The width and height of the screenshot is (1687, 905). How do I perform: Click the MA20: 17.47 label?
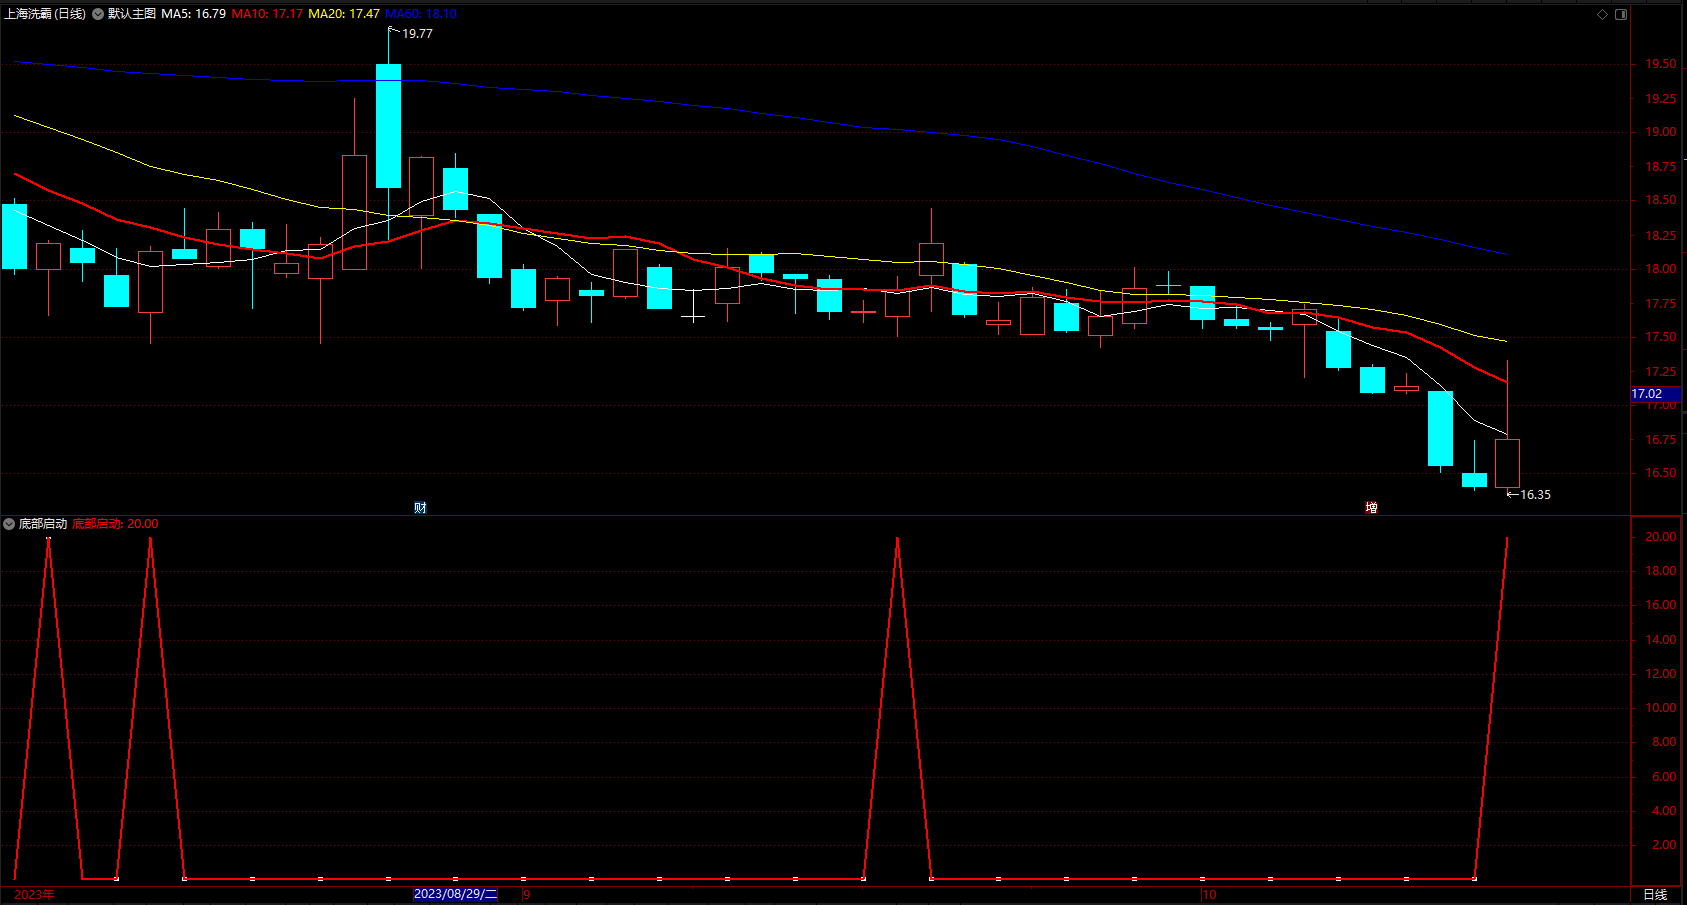pos(344,14)
